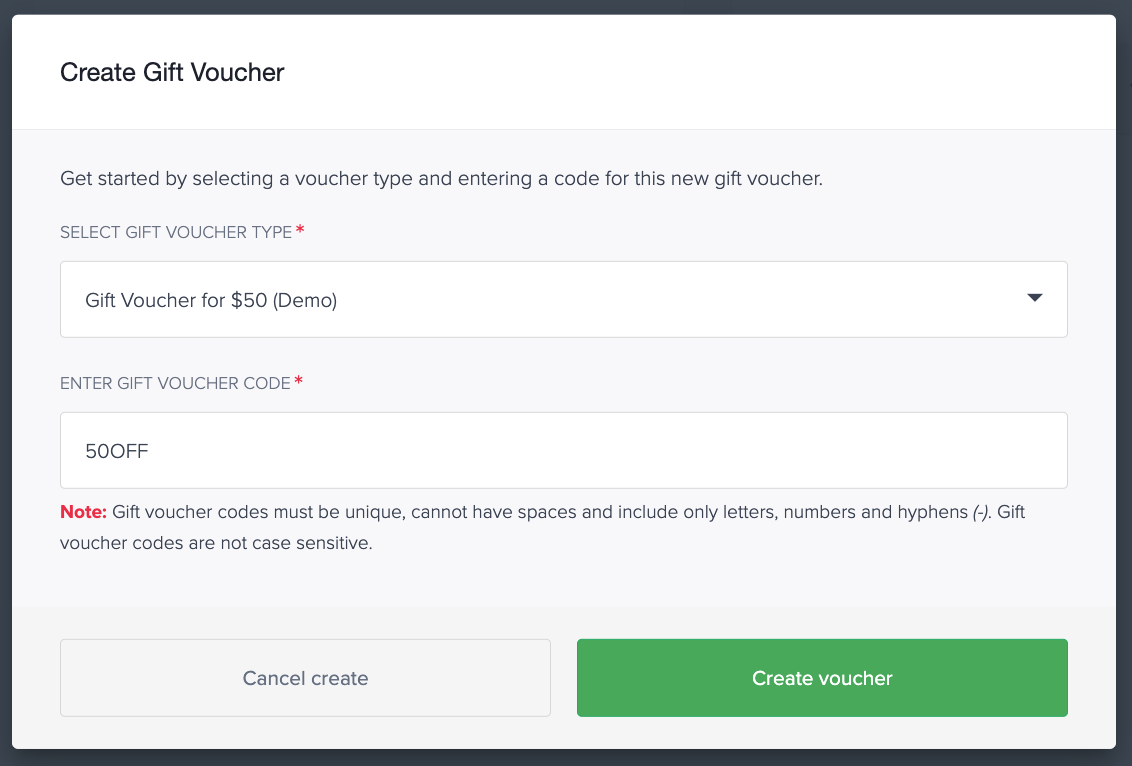
Task: Confirm with the green Create voucher button
Action: click(822, 678)
